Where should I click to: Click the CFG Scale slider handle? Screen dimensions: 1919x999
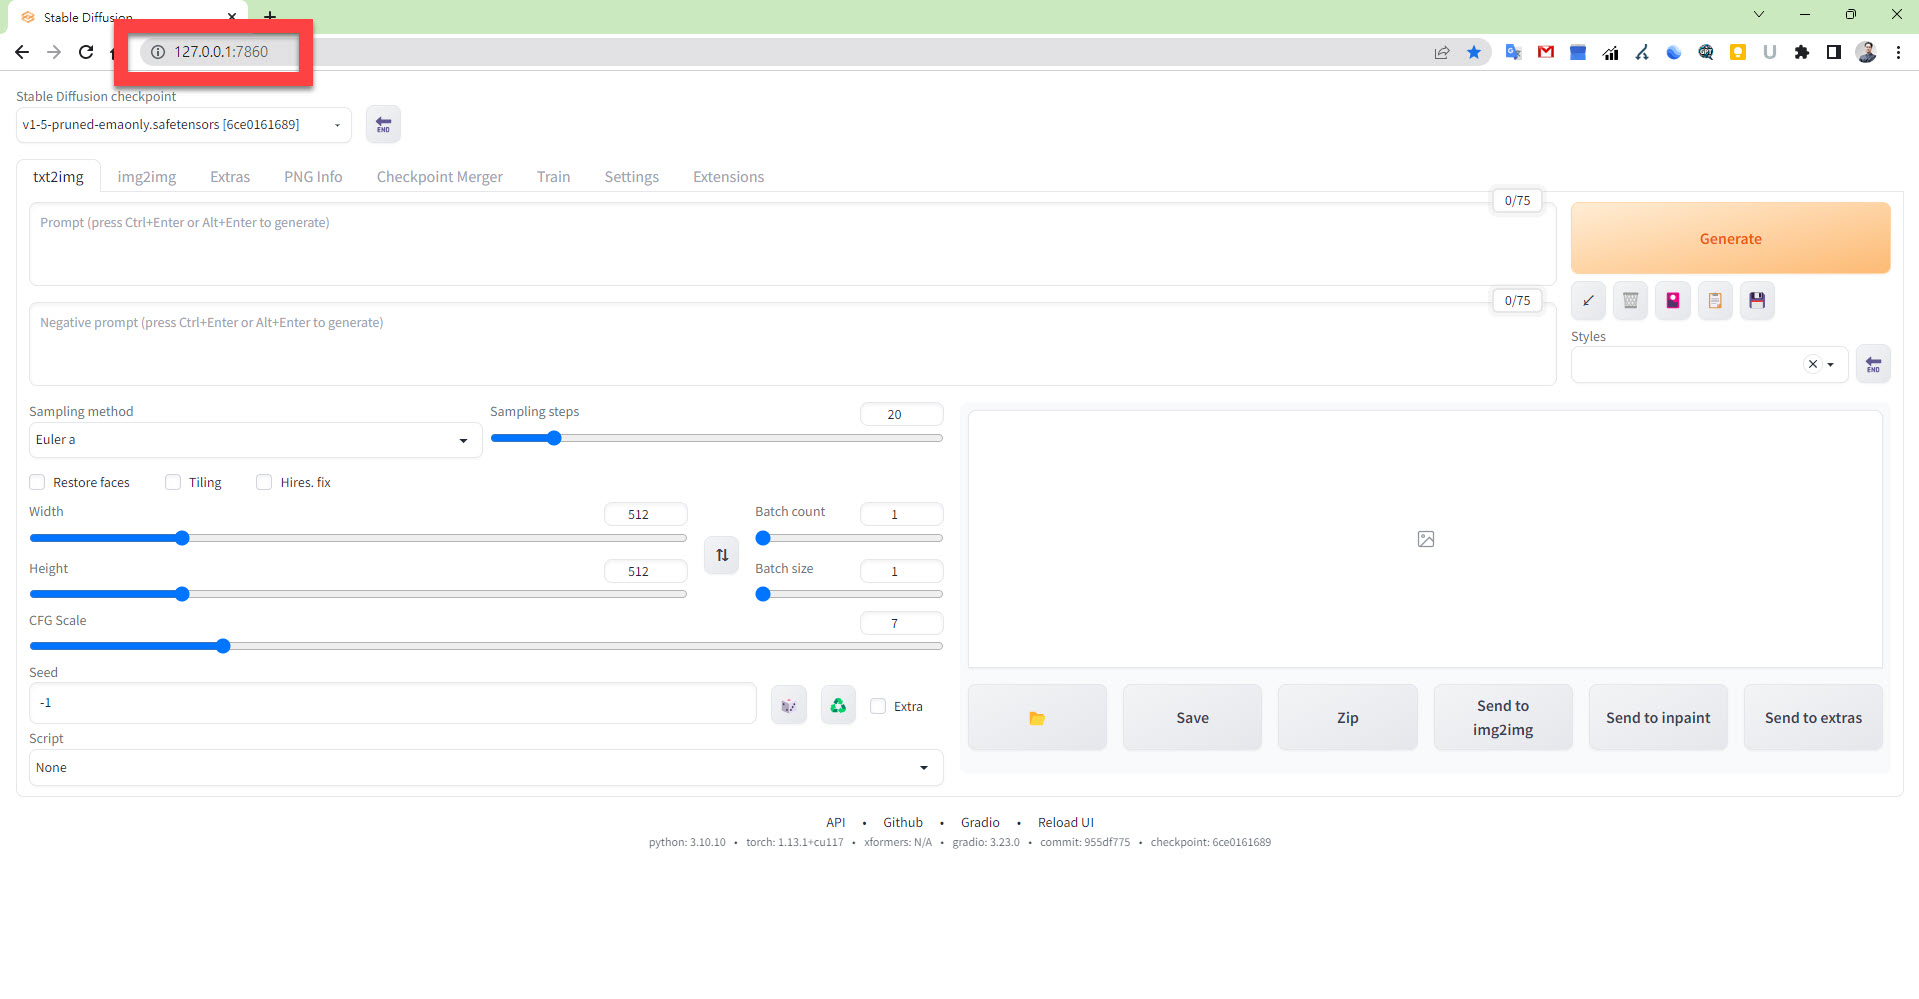click(x=223, y=646)
